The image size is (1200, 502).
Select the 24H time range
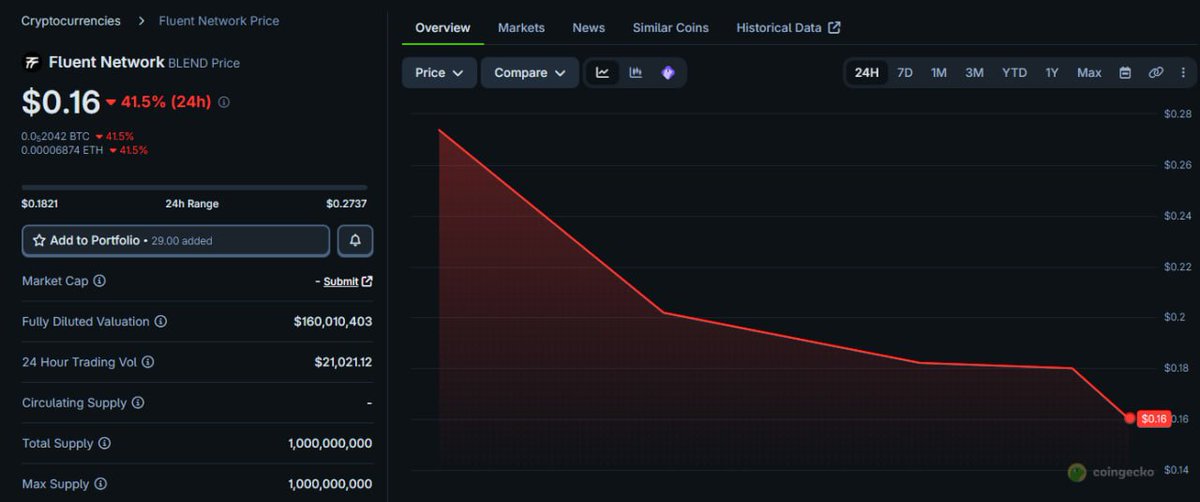867,73
